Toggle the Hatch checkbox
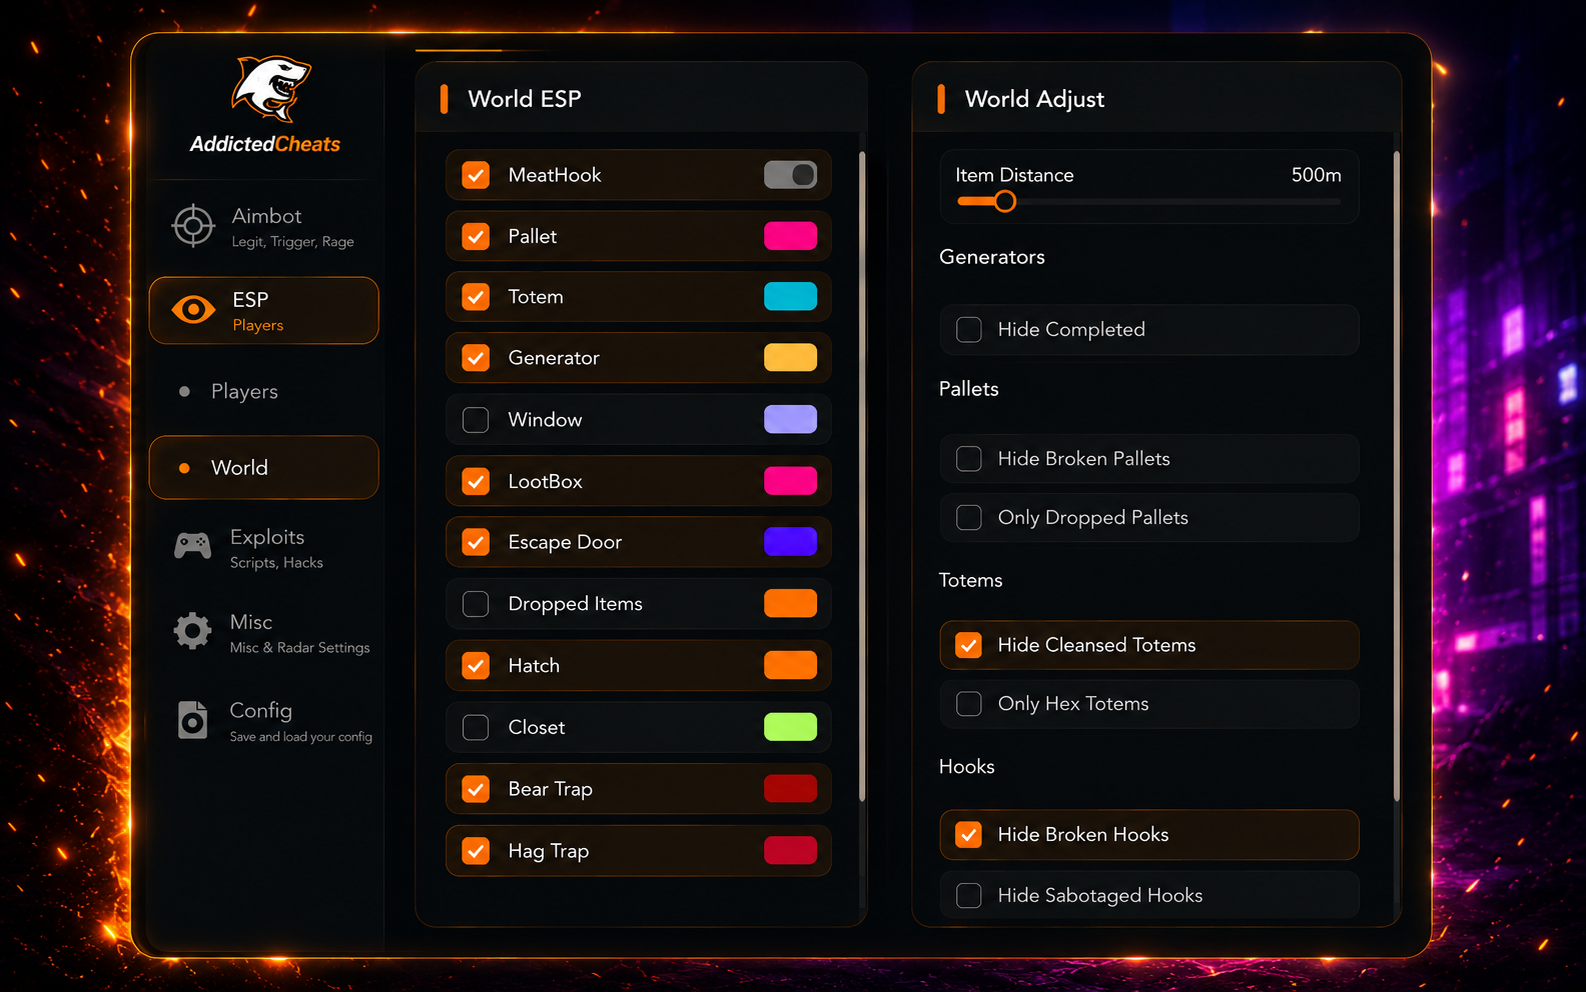The height and width of the screenshot is (992, 1586). pos(476,666)
